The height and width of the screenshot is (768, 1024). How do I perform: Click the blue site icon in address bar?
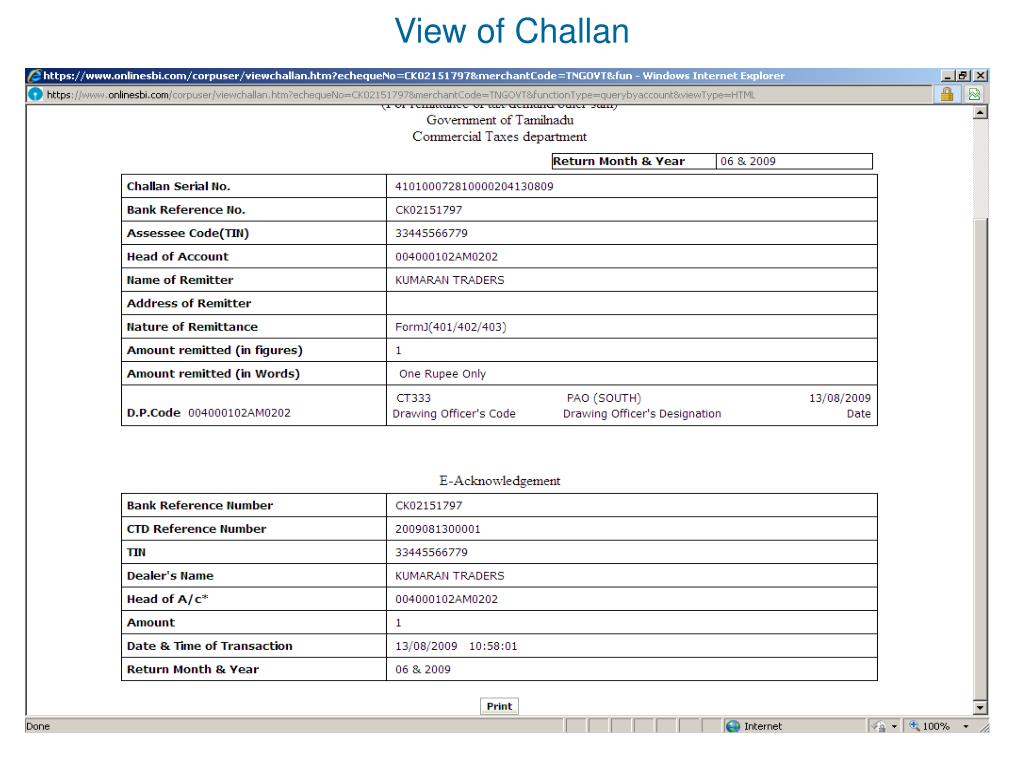coord(35,94)
